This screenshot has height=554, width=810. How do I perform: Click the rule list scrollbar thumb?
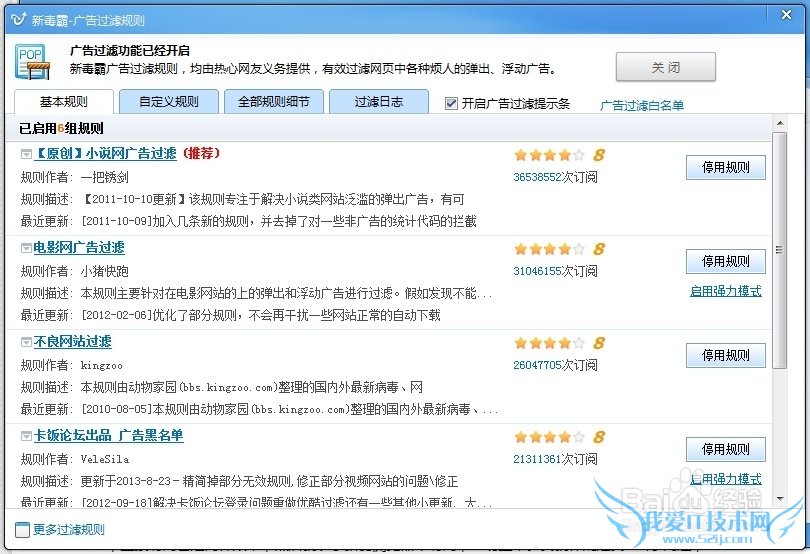click(x=780, y=250)
